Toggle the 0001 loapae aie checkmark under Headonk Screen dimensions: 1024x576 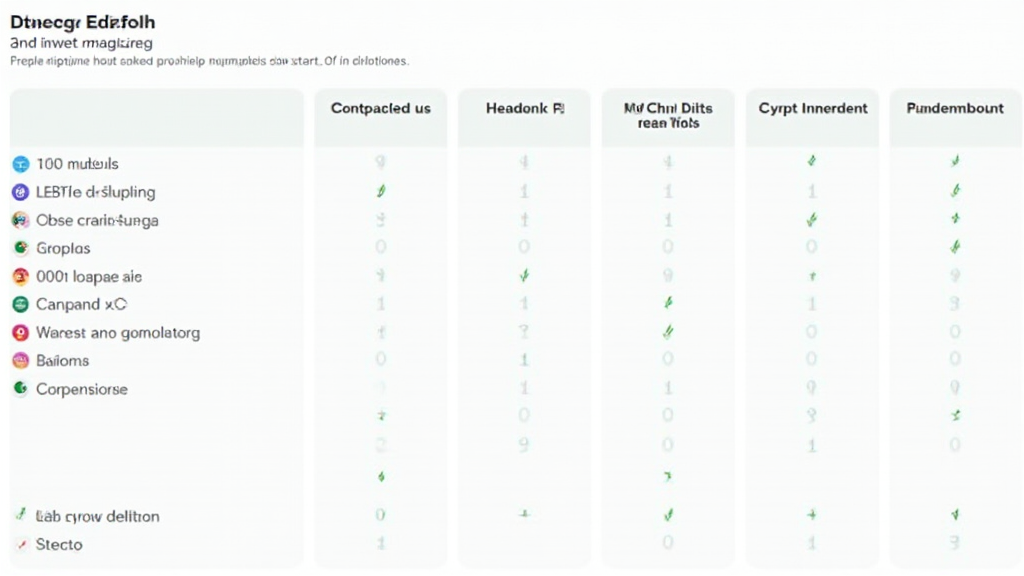[524, 275]
